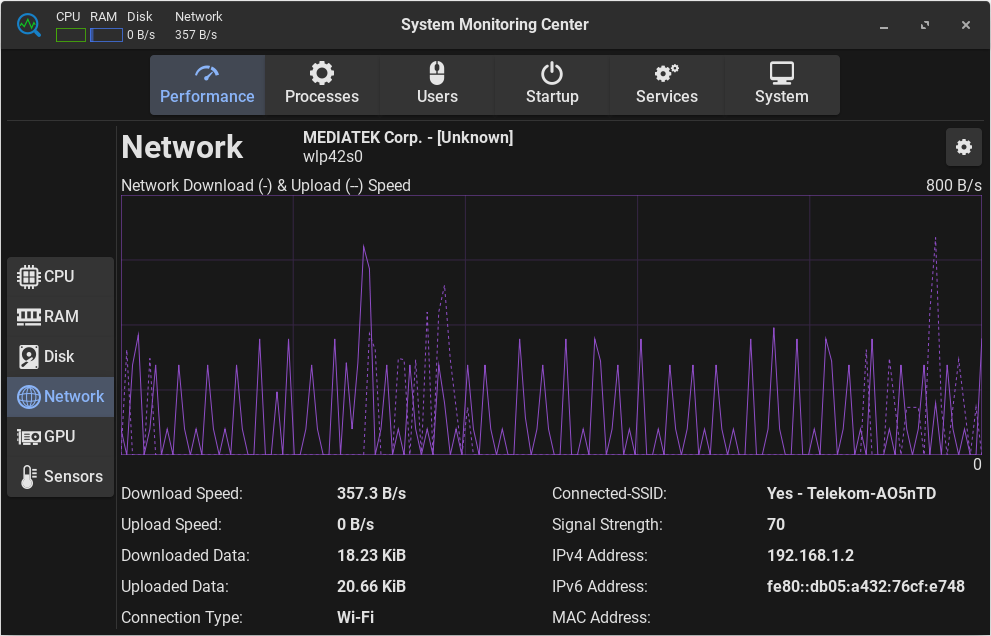Click the System Monitoring Center app logo icon
This screenshot has height=636, width=991.
coord(29,25)
